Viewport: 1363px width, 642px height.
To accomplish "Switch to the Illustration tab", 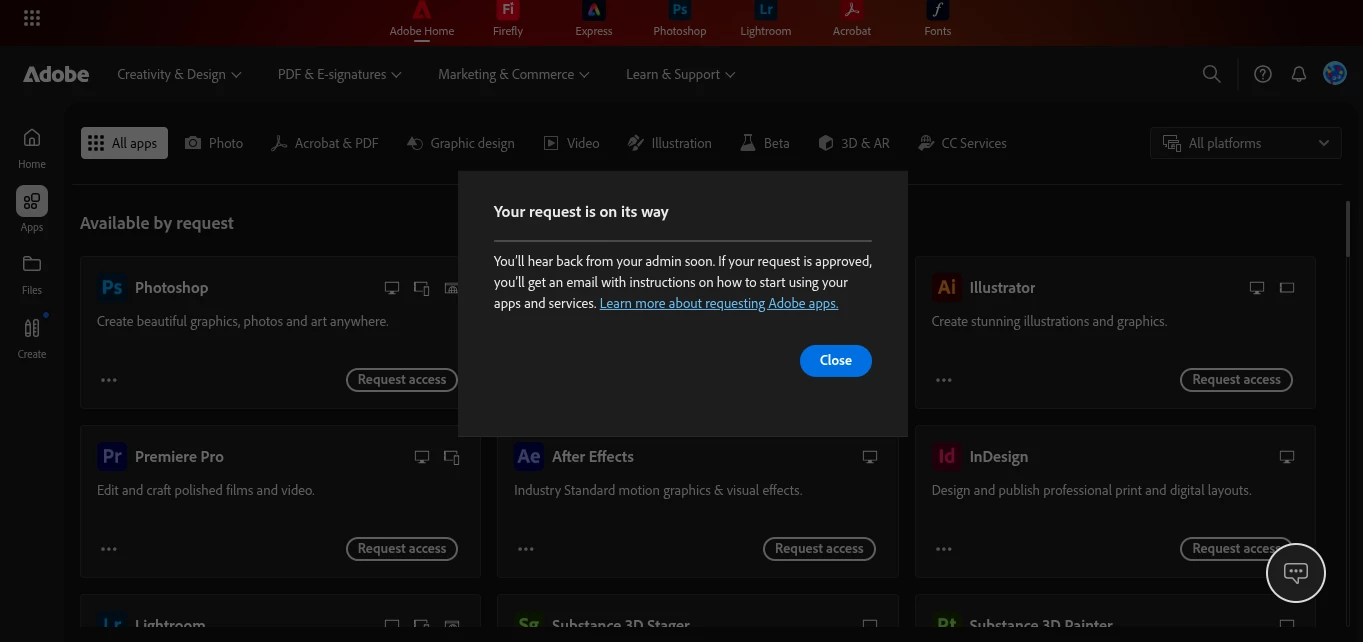I will pos(670,143).
